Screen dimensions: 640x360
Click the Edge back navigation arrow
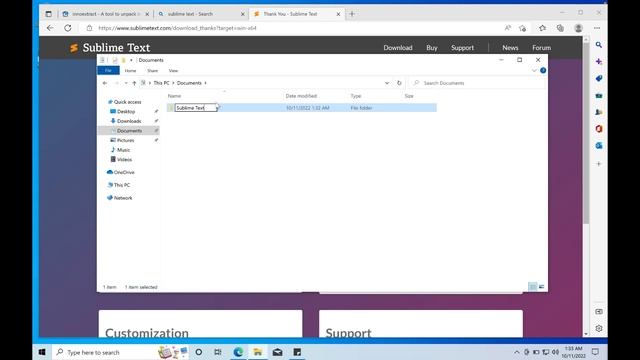(50, 28)
